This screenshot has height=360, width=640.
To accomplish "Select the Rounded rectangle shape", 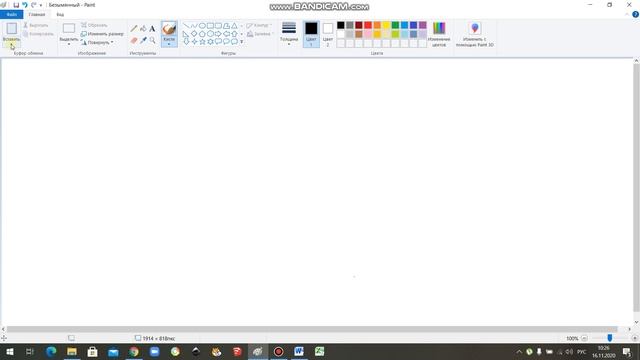I will (x=218, y=26).
